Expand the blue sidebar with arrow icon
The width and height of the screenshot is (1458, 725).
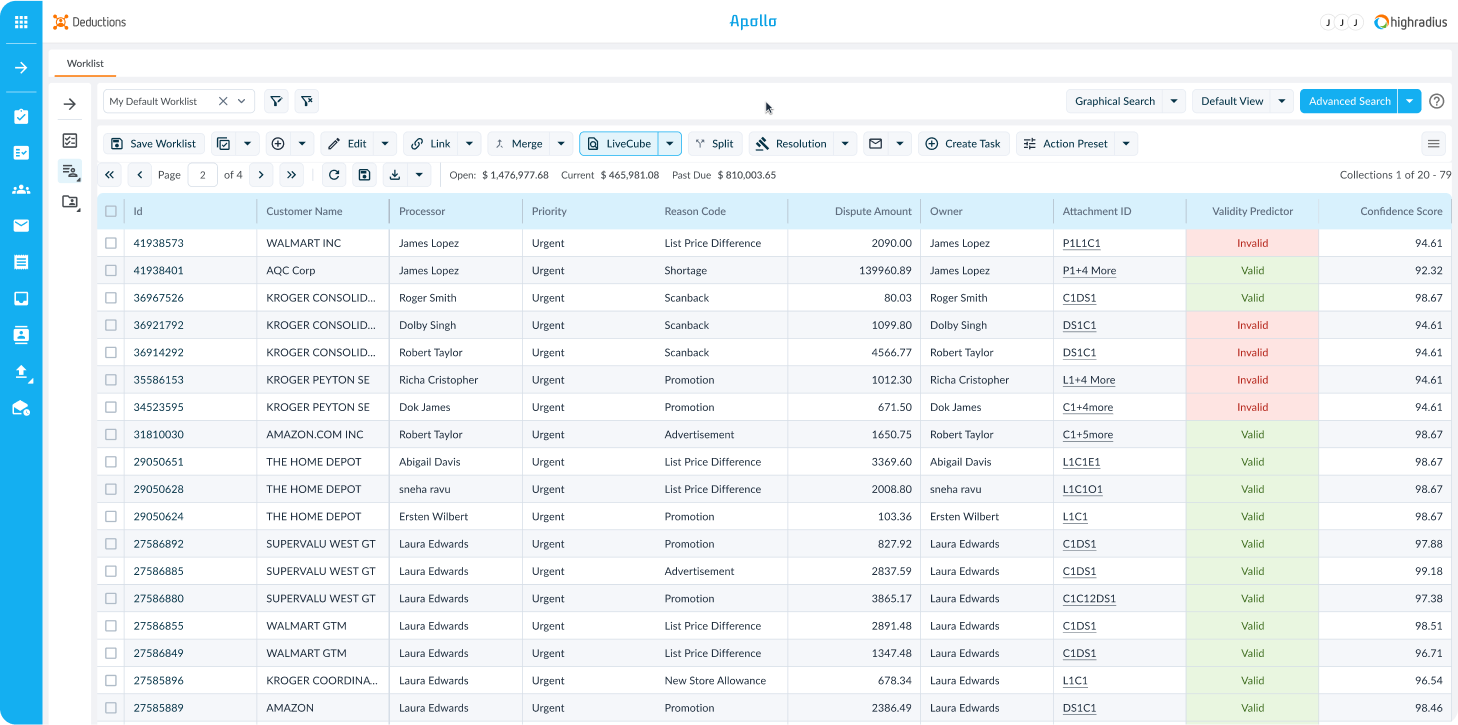coord(21,68)
